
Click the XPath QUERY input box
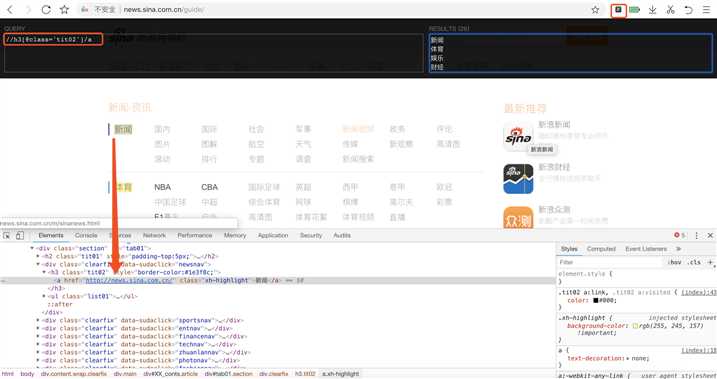pos(214,53)
